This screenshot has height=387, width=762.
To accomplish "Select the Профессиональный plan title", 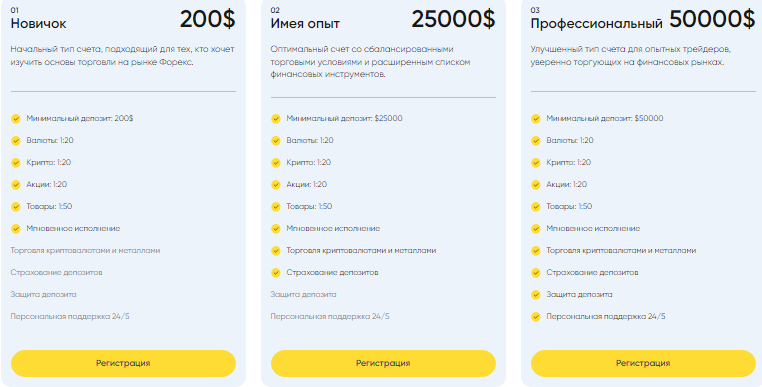I will pos(597,24).
